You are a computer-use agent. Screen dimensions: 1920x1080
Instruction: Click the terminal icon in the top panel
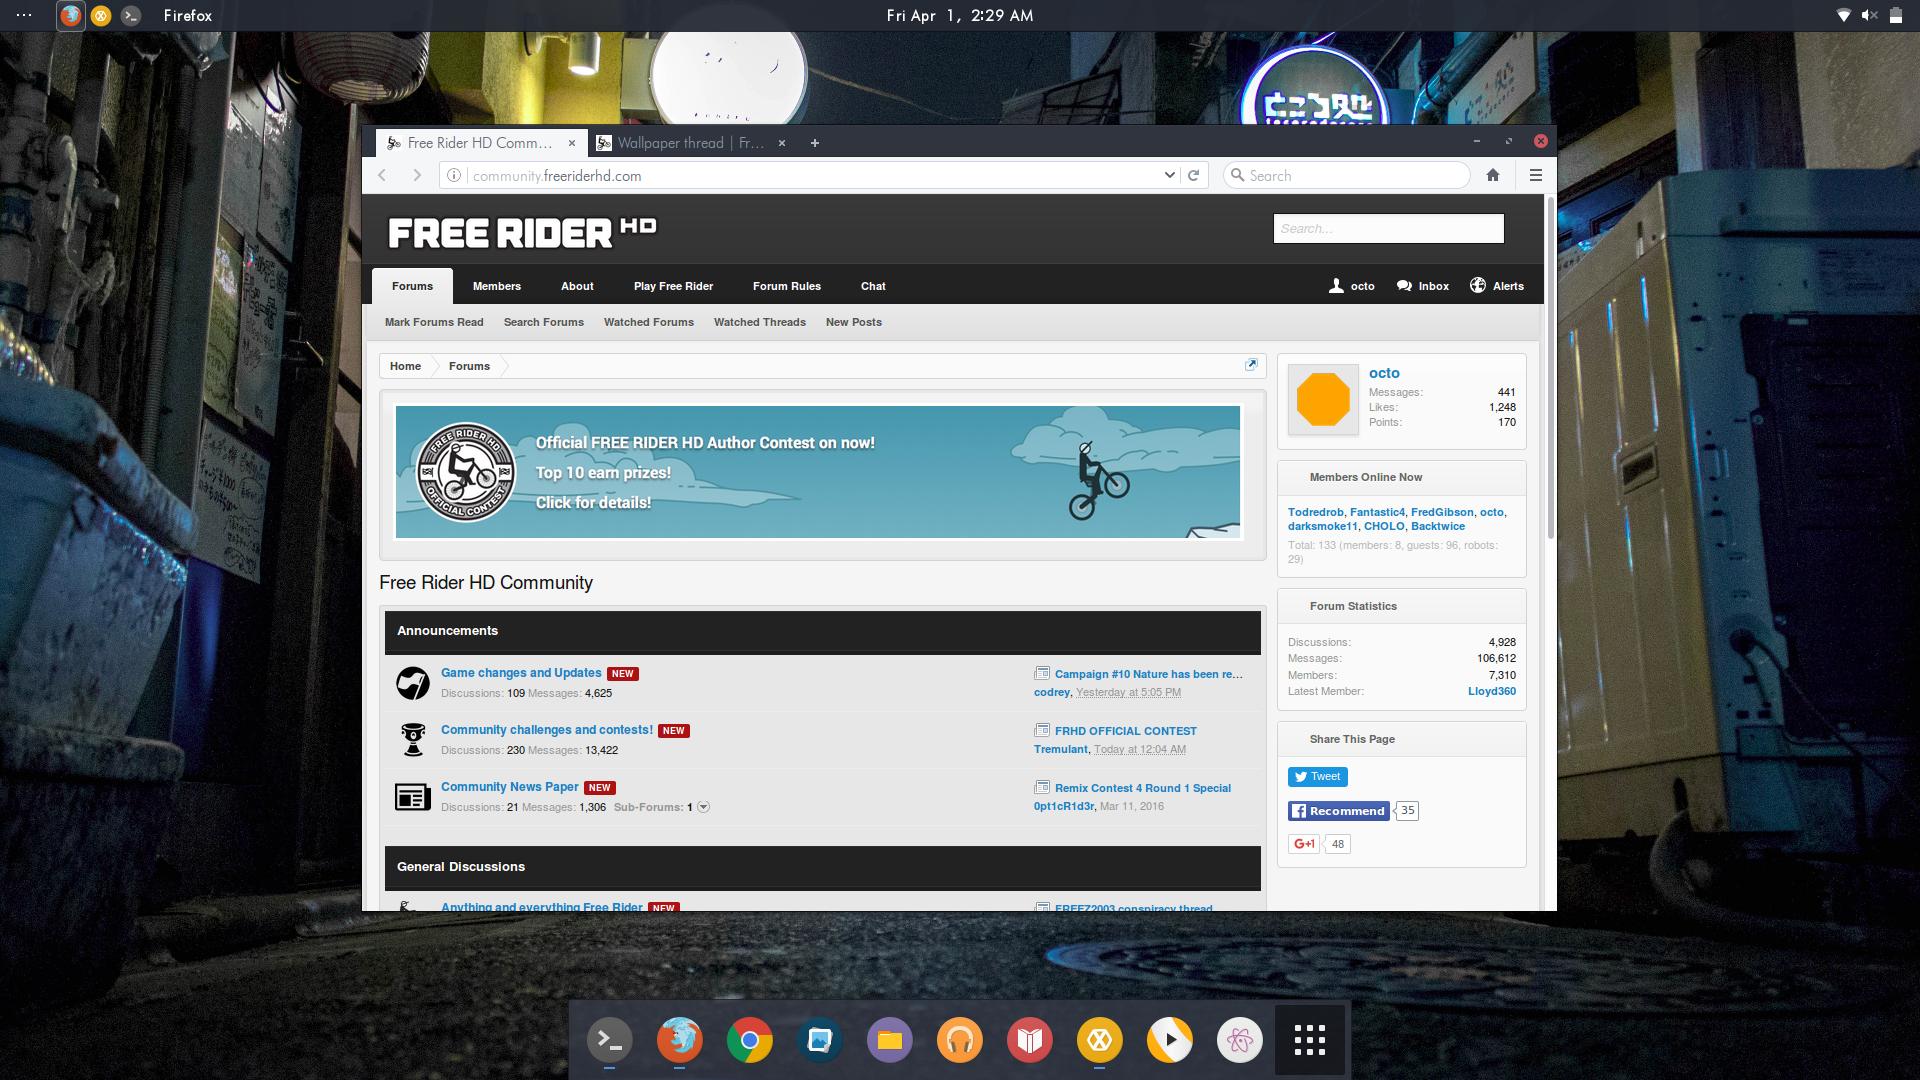130,16
